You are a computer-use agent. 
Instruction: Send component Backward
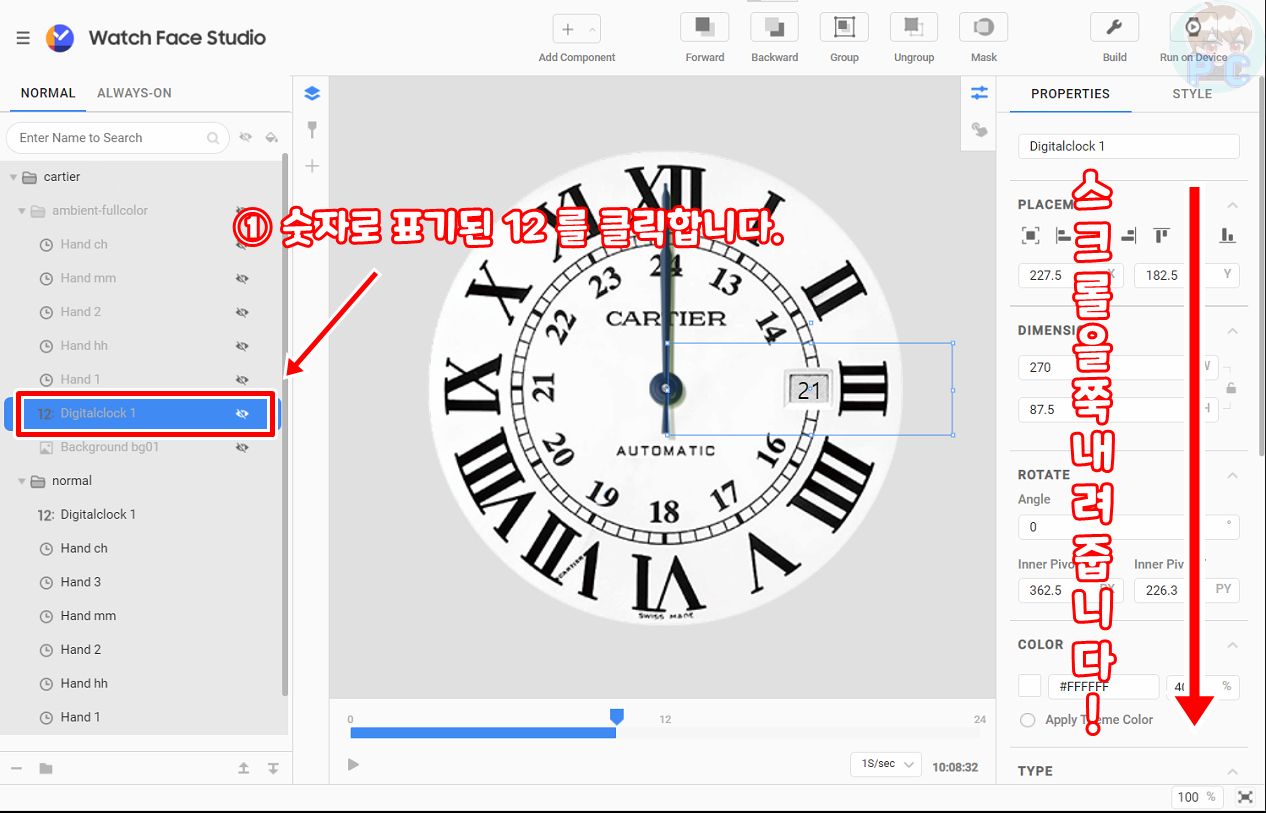tap(775, 27)
